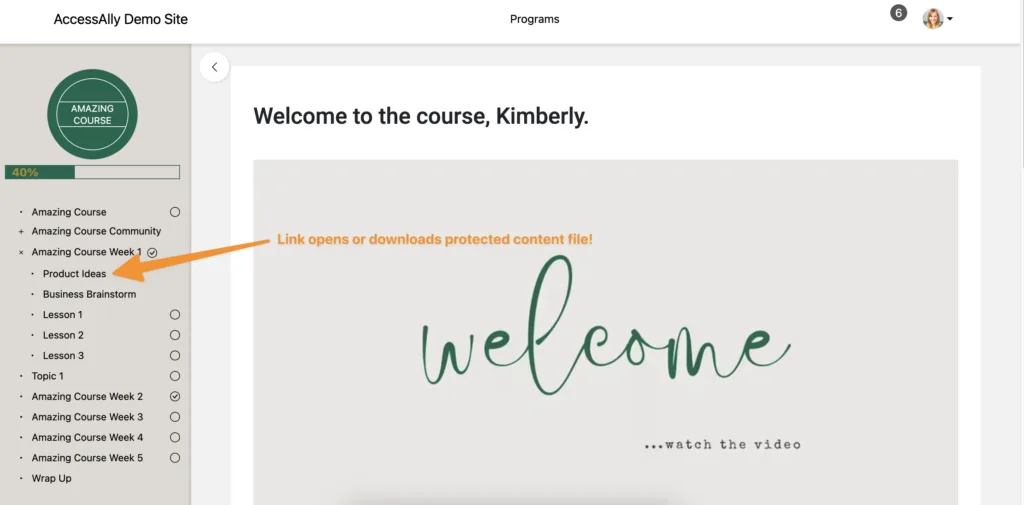Open the Business Brainstorm link
This screenshot has height=505, width=1024.
tap(89, 295)
